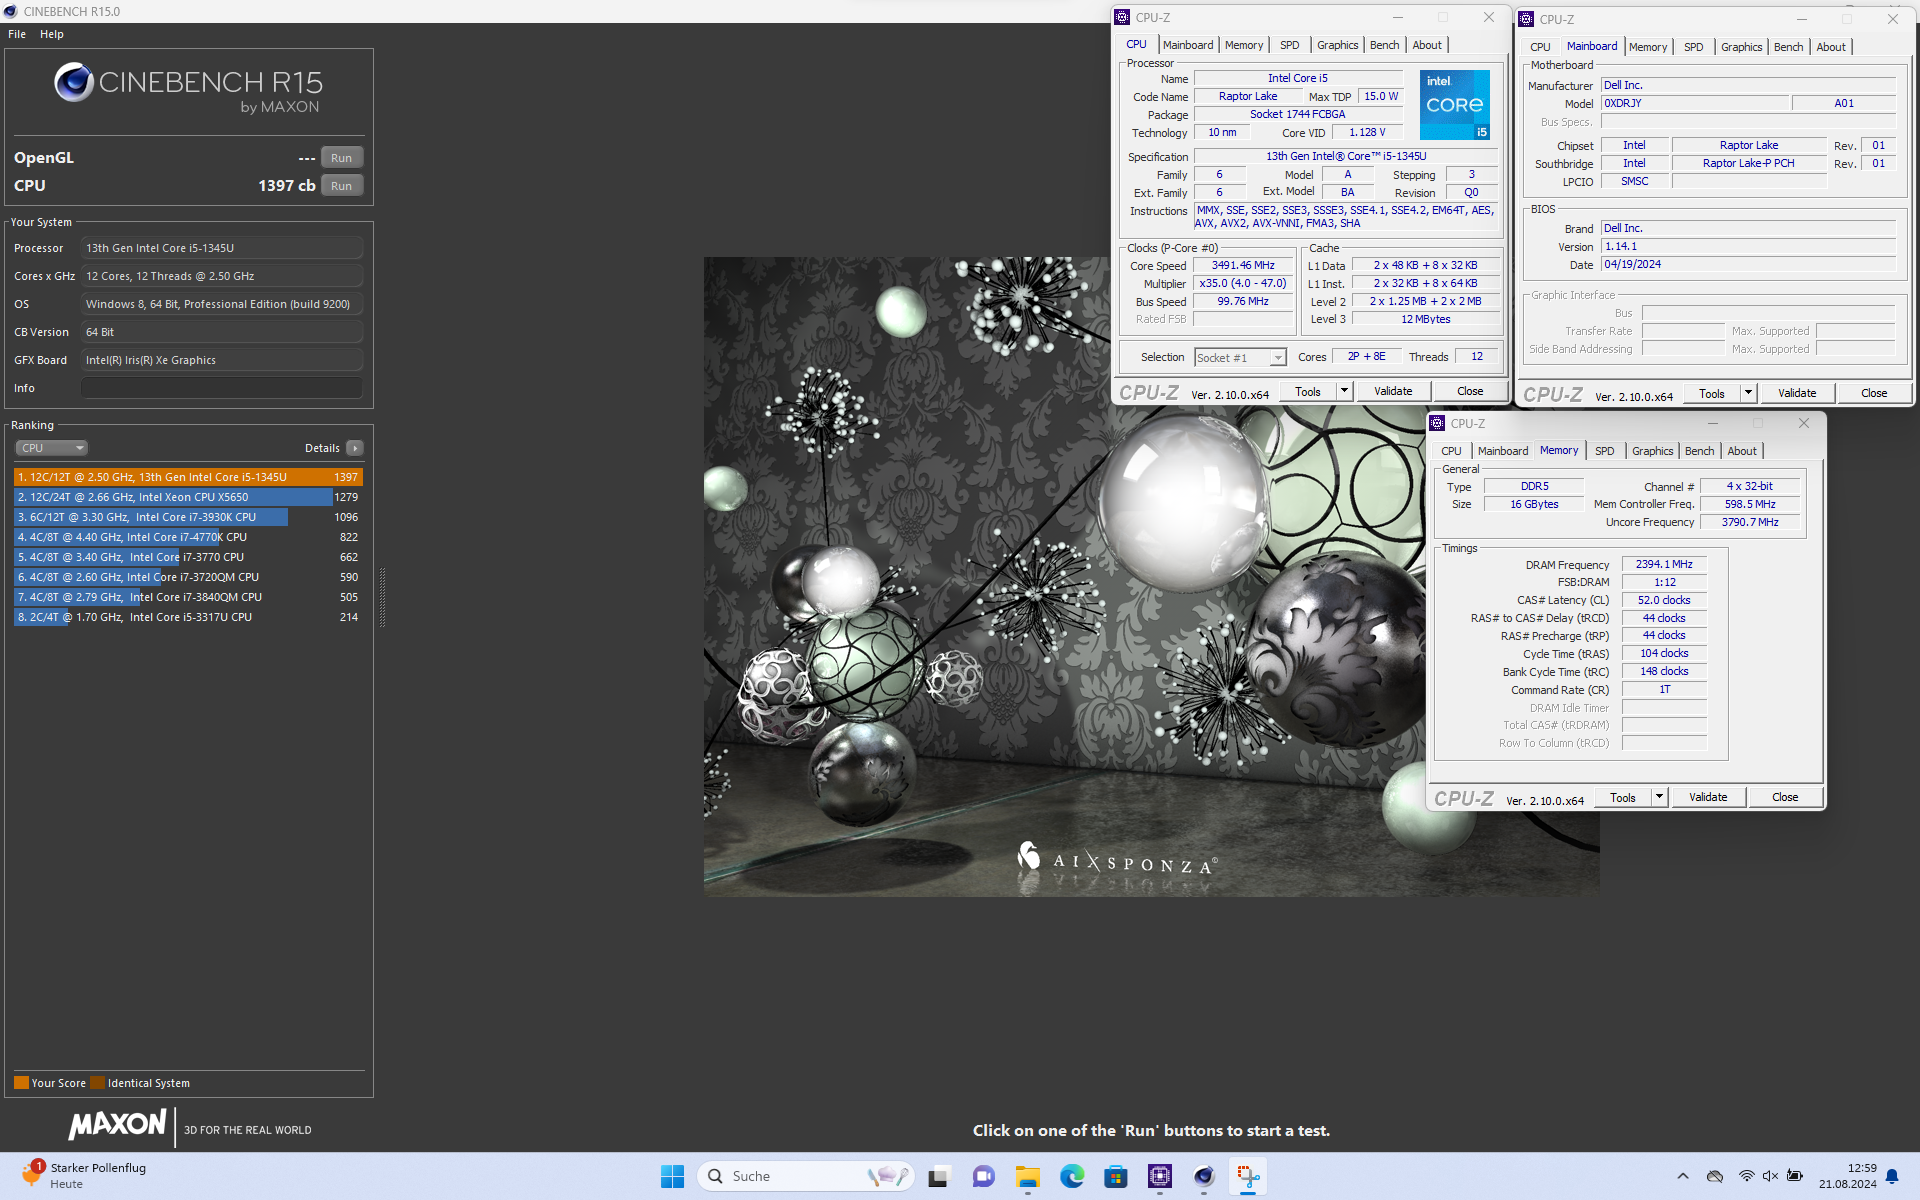Click the Intel Core i5 badge logo
This screenshot has width=1920, height=1200.
click(1455, 105)
